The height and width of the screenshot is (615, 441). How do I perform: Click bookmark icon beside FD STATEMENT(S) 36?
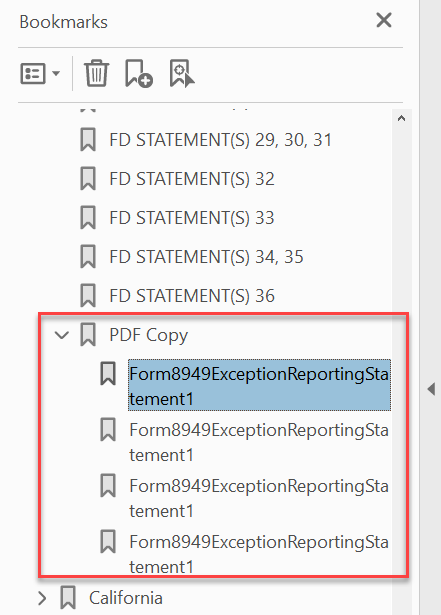(x=88, y=295)
